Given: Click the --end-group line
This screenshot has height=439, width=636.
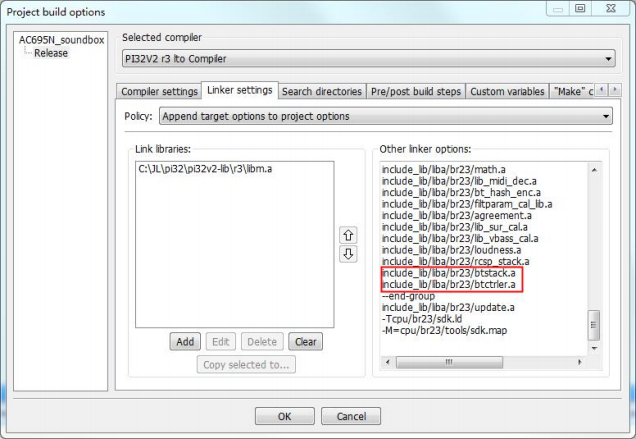Looking at the screenshot, I should [x=408, y=296].
